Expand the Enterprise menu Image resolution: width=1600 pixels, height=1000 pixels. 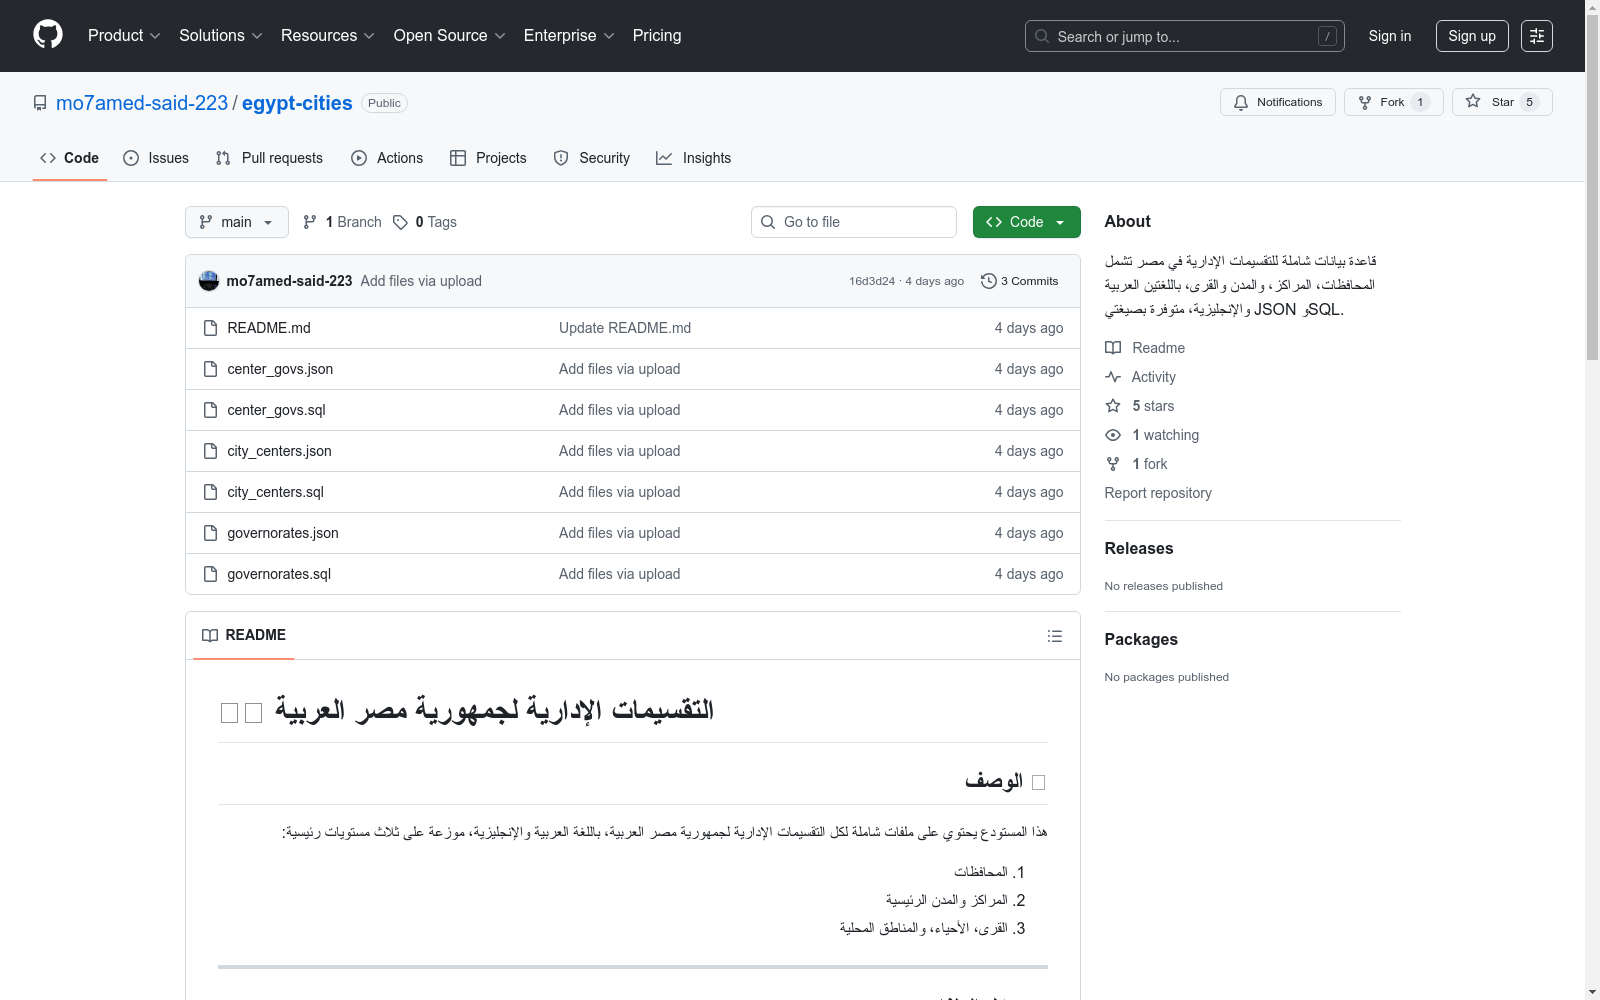569,35
